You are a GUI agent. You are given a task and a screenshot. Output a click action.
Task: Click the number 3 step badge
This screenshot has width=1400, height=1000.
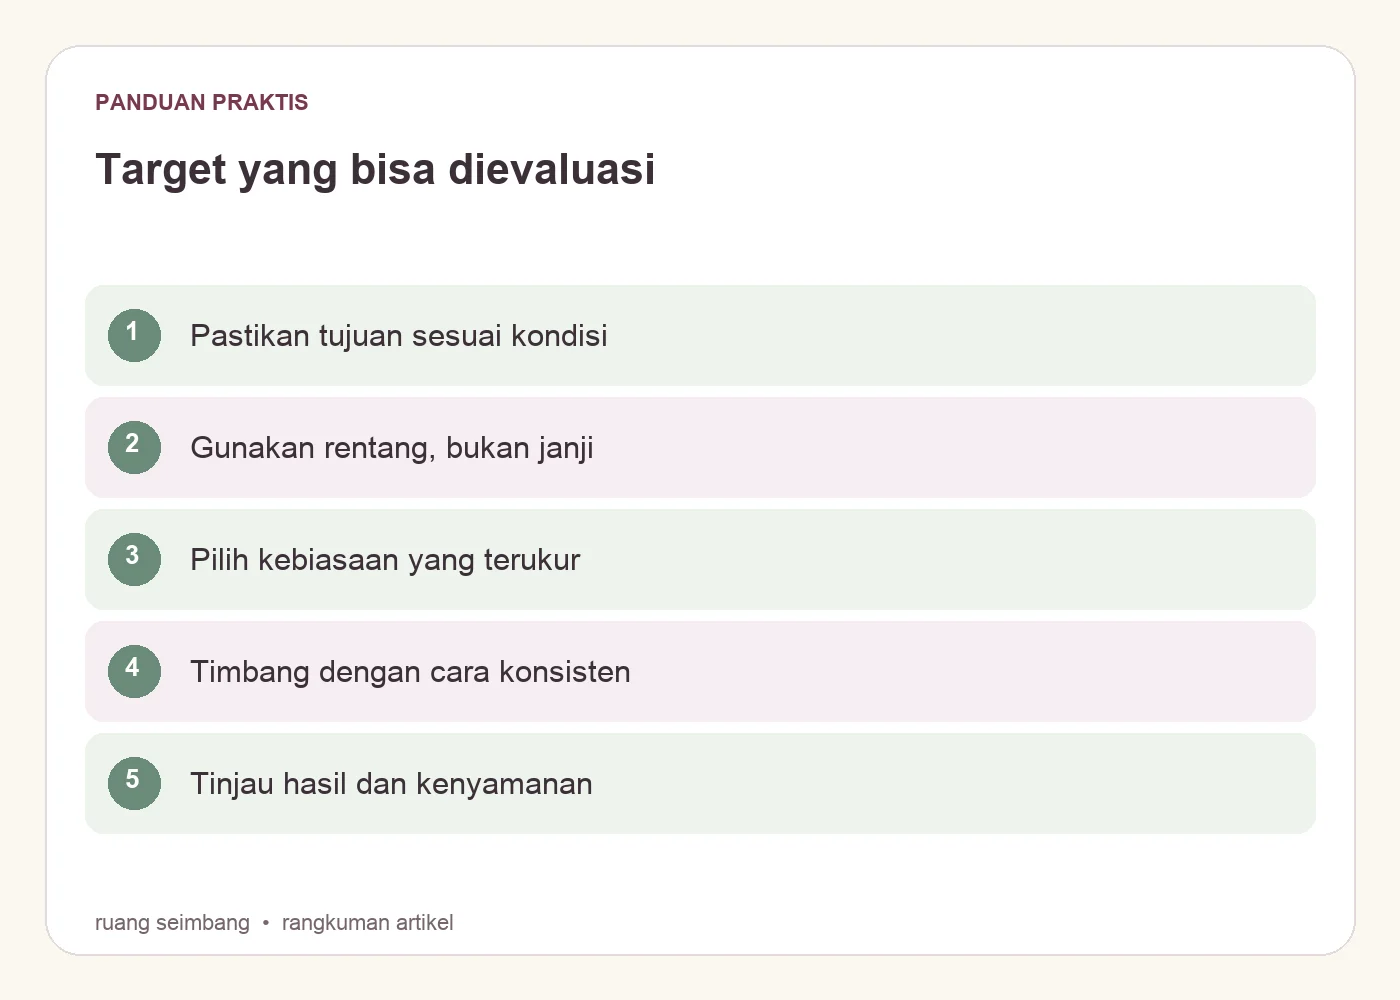(134, 559)
